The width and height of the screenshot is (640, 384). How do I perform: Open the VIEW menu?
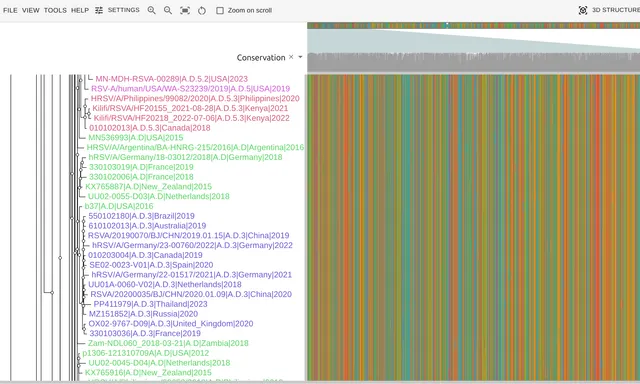[x=31, y=10]
